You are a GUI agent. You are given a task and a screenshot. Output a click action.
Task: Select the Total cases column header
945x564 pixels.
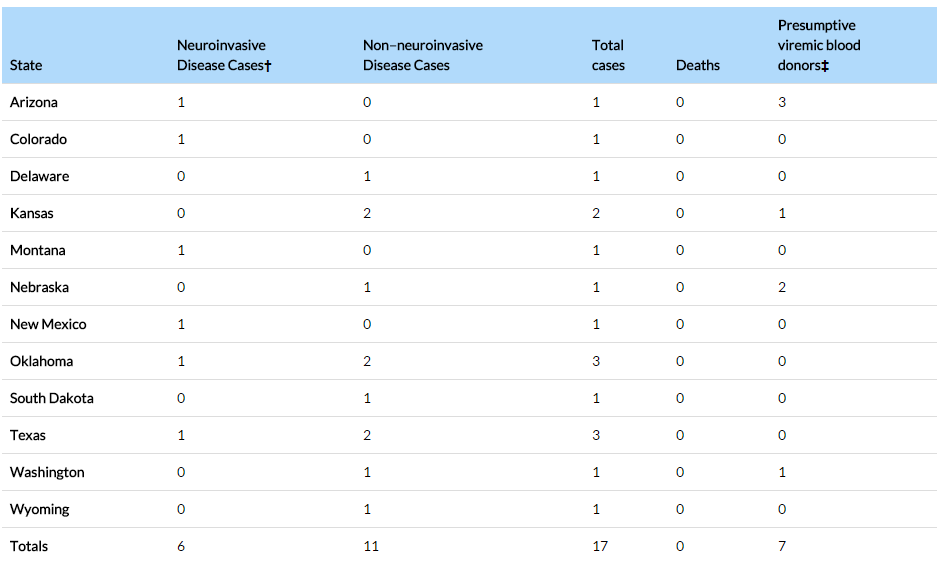click(608, 55)
